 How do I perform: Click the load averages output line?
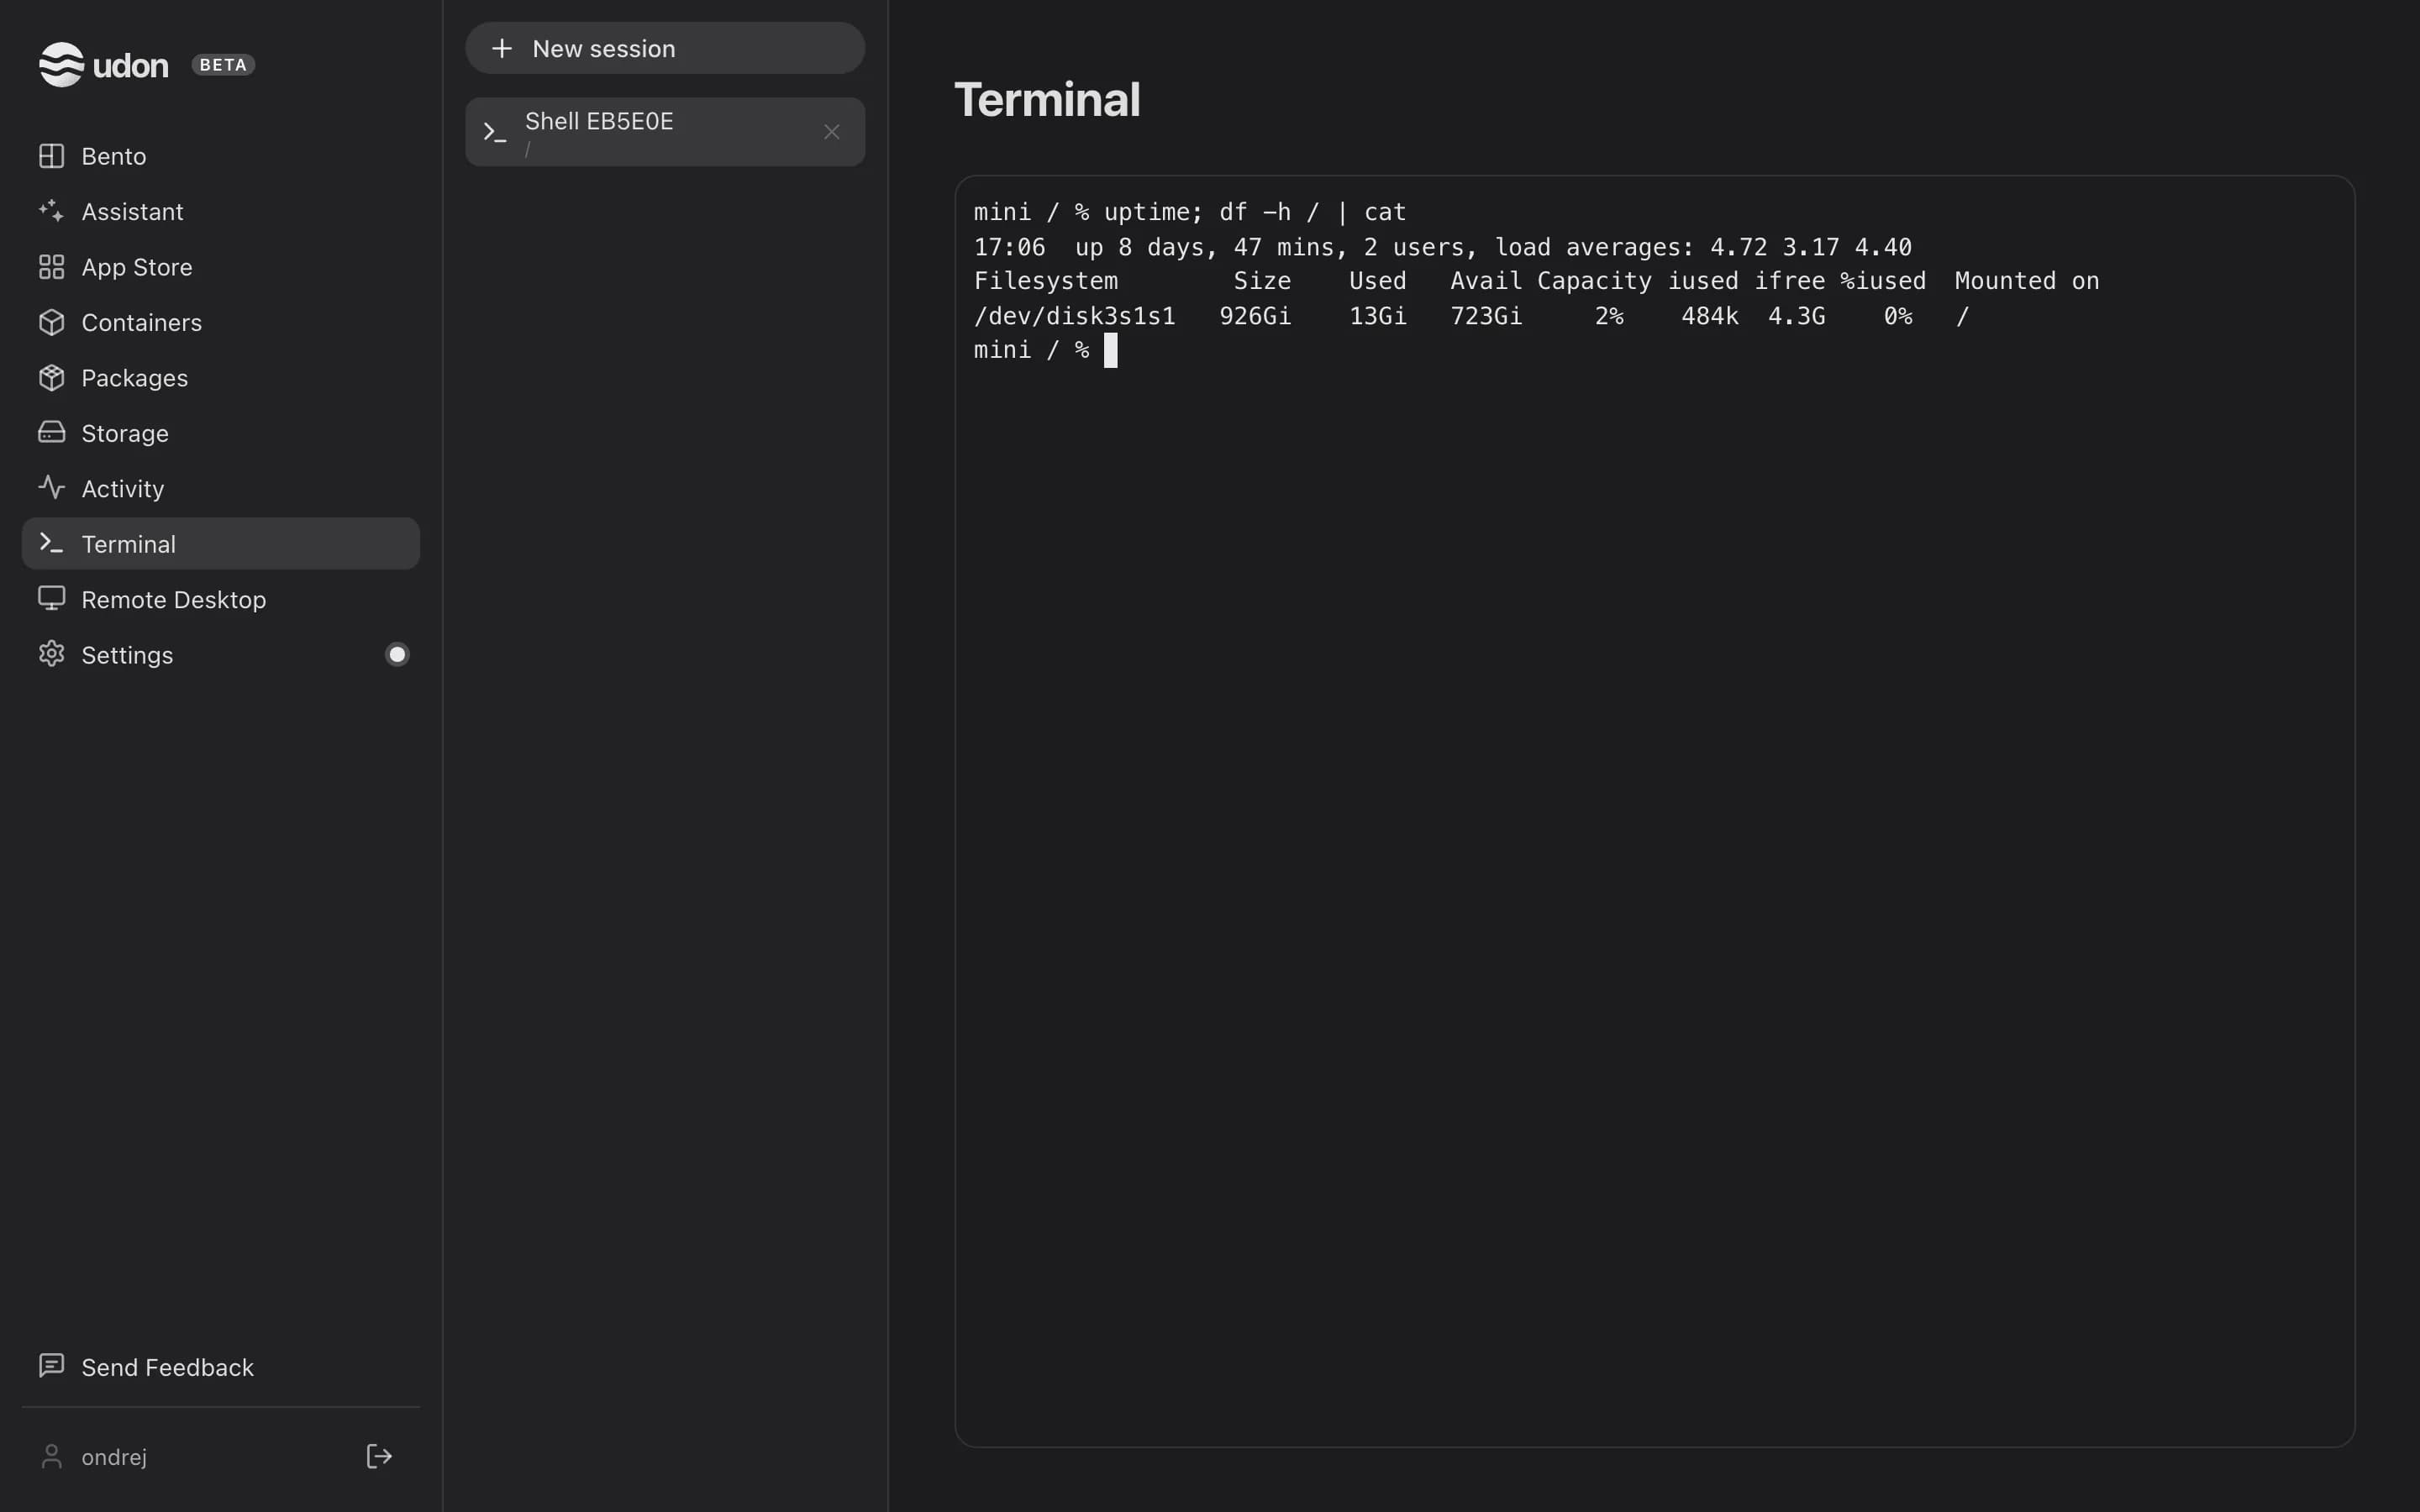1443,247
